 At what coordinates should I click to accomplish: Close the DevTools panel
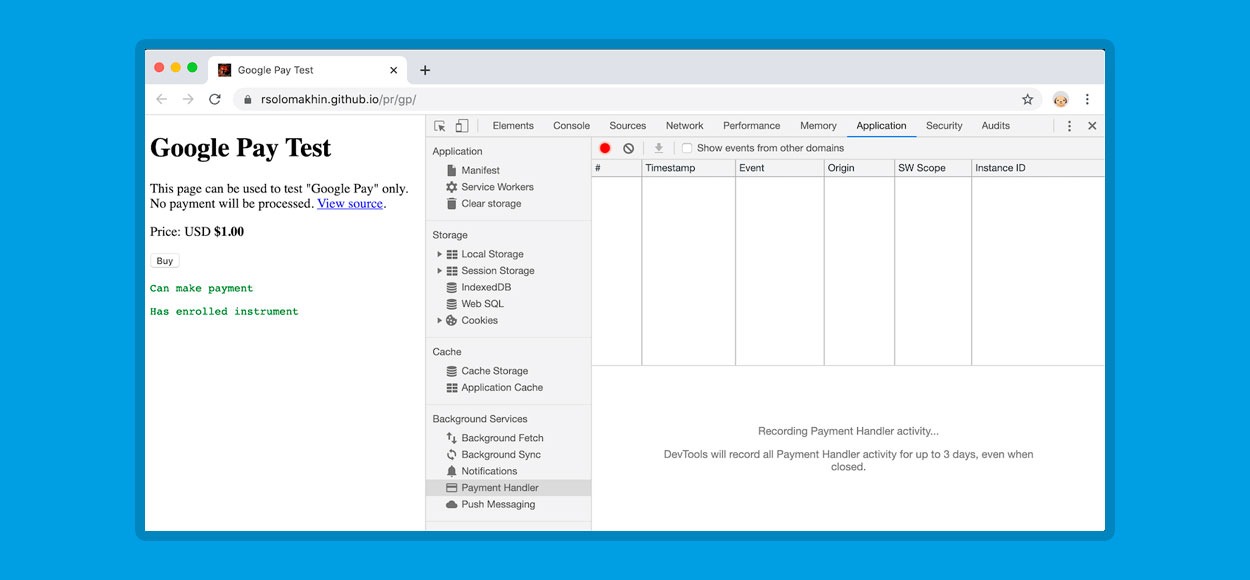click(1092, 126)
